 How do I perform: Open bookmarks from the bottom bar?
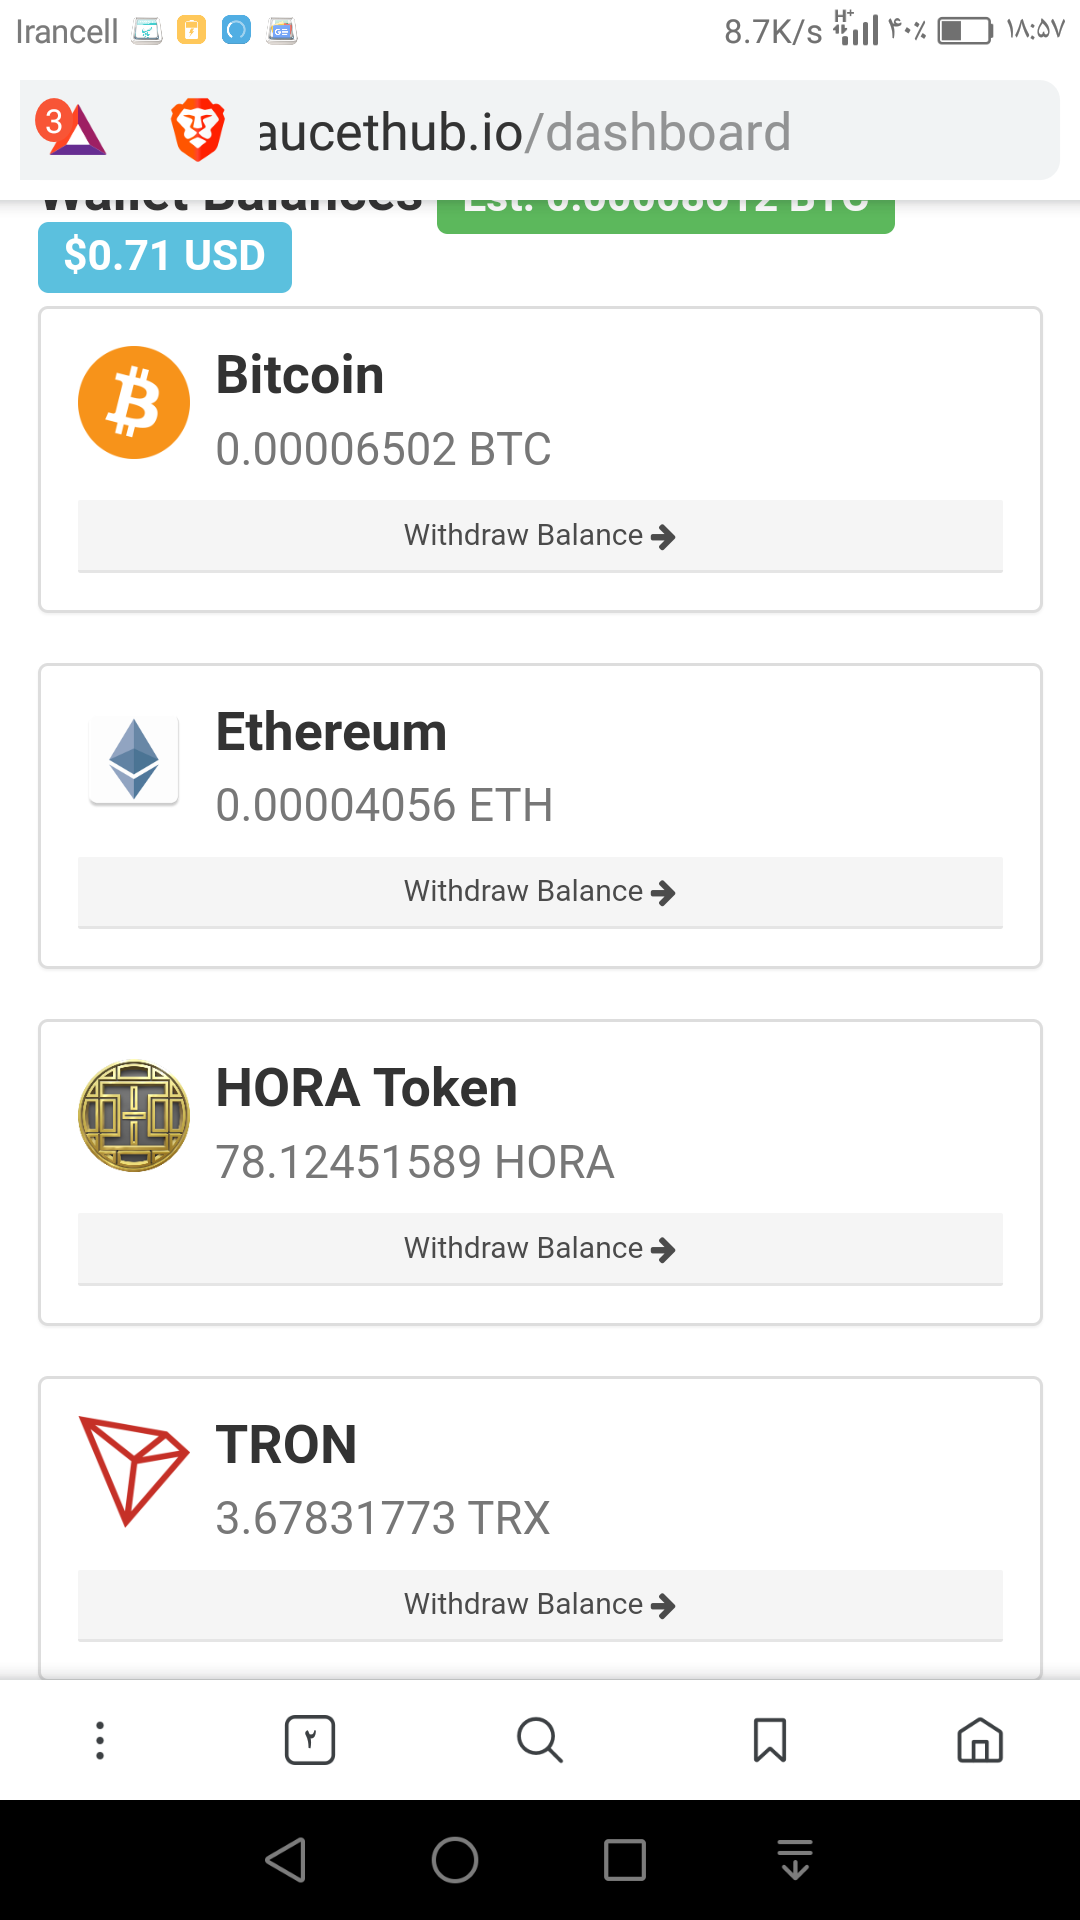(770, 1740)
